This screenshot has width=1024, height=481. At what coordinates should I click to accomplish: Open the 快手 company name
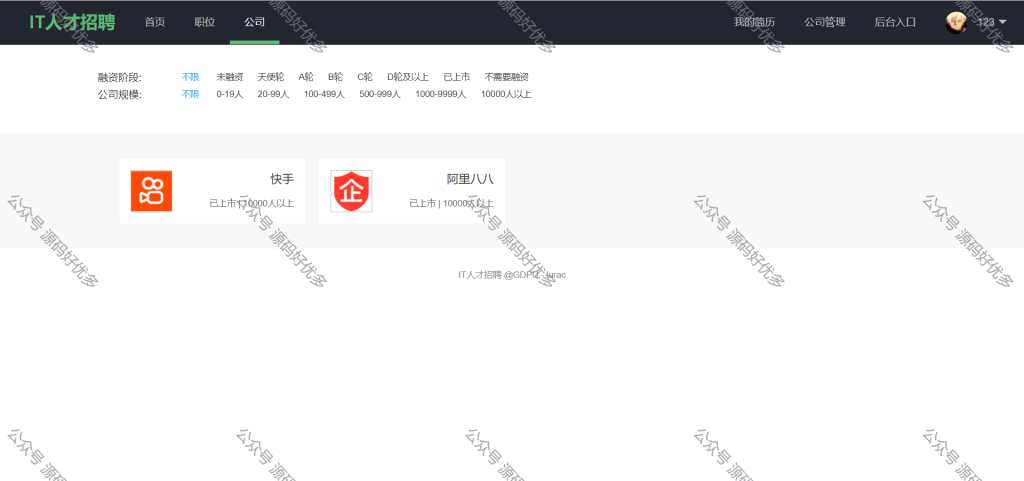[x=282, y=179]
